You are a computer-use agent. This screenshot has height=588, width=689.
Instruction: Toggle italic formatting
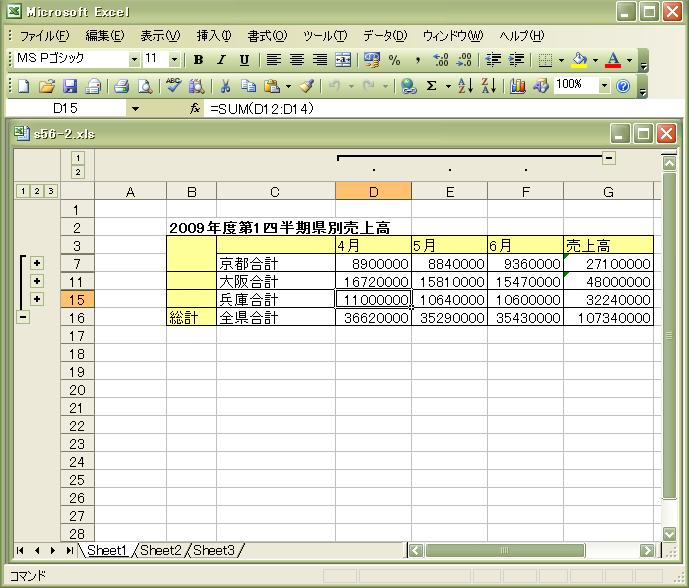221,60
